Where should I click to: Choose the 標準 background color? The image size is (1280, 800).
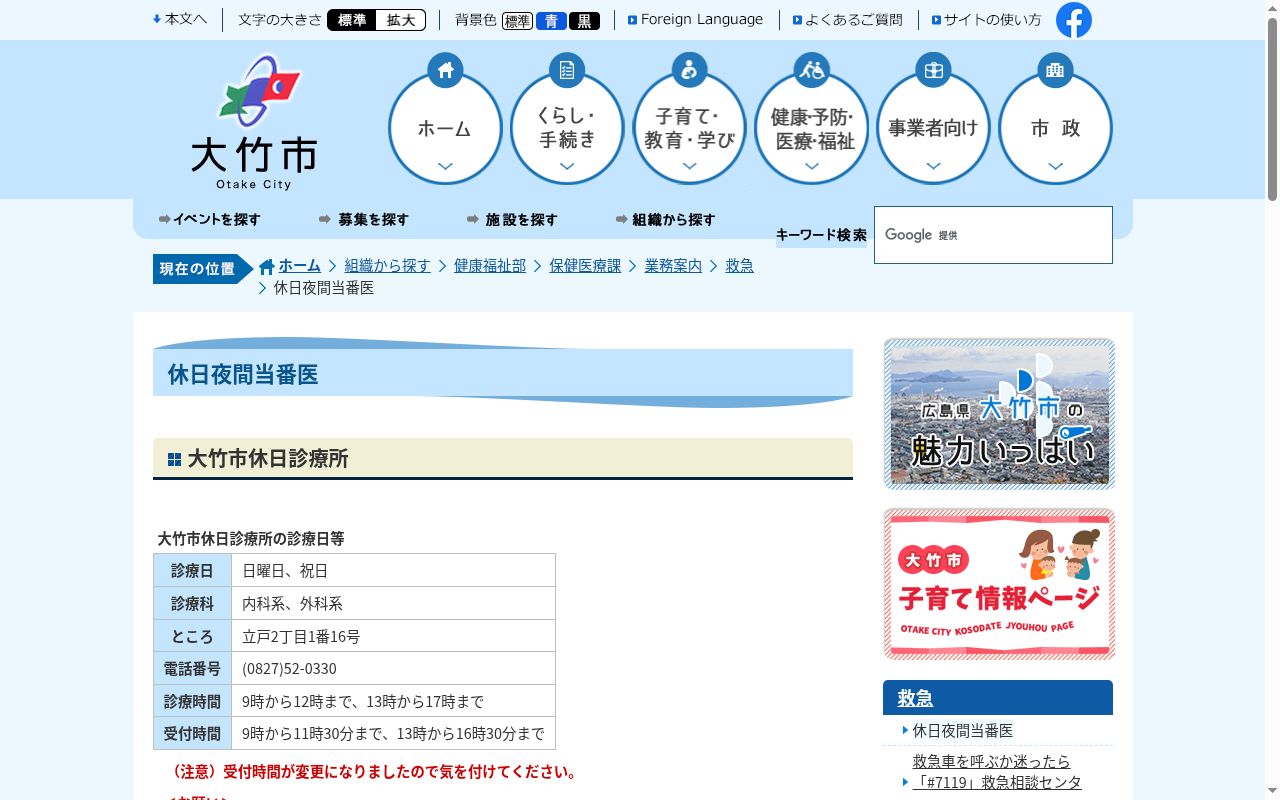(x=517, y=21)
